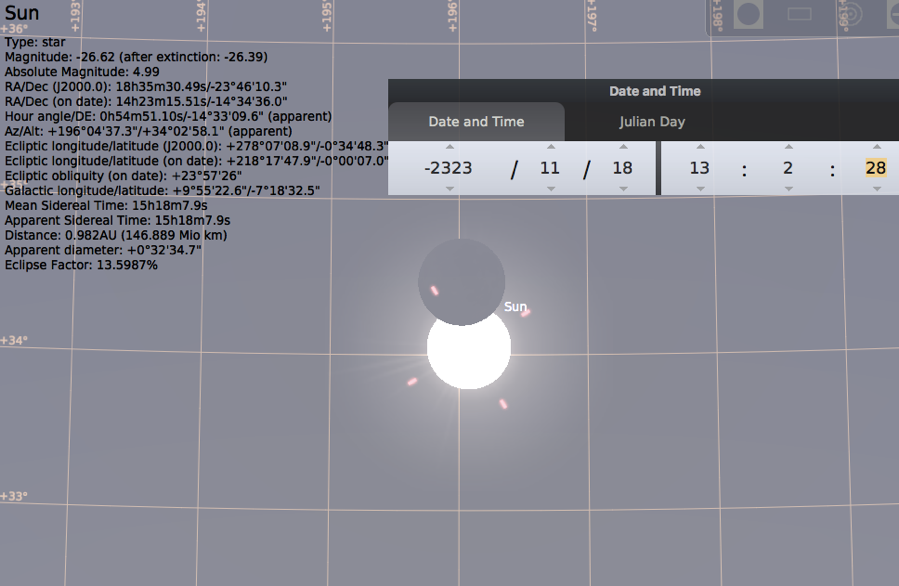
Task: Raise the hour above 13
Action: [700, 147]
